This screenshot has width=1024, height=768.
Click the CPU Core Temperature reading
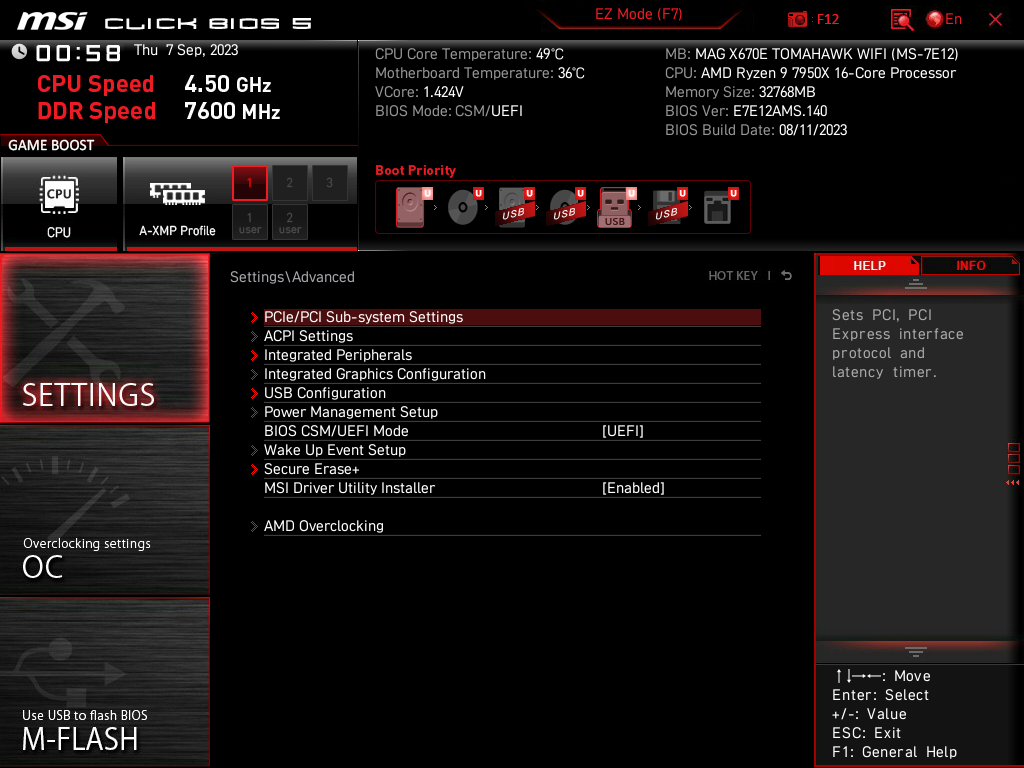pos(469,54)
